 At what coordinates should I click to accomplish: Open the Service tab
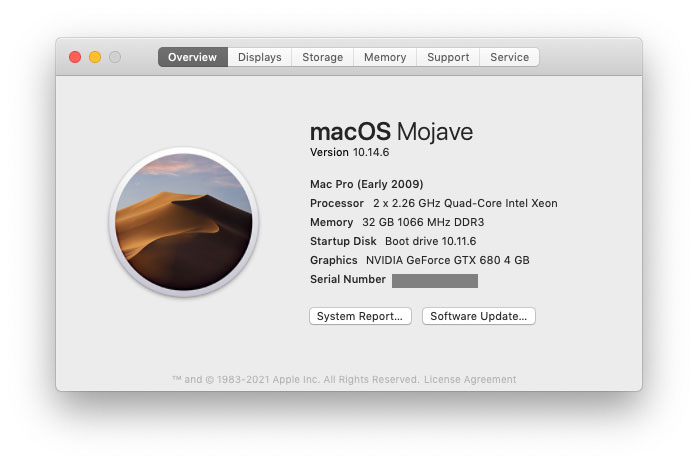509,57
